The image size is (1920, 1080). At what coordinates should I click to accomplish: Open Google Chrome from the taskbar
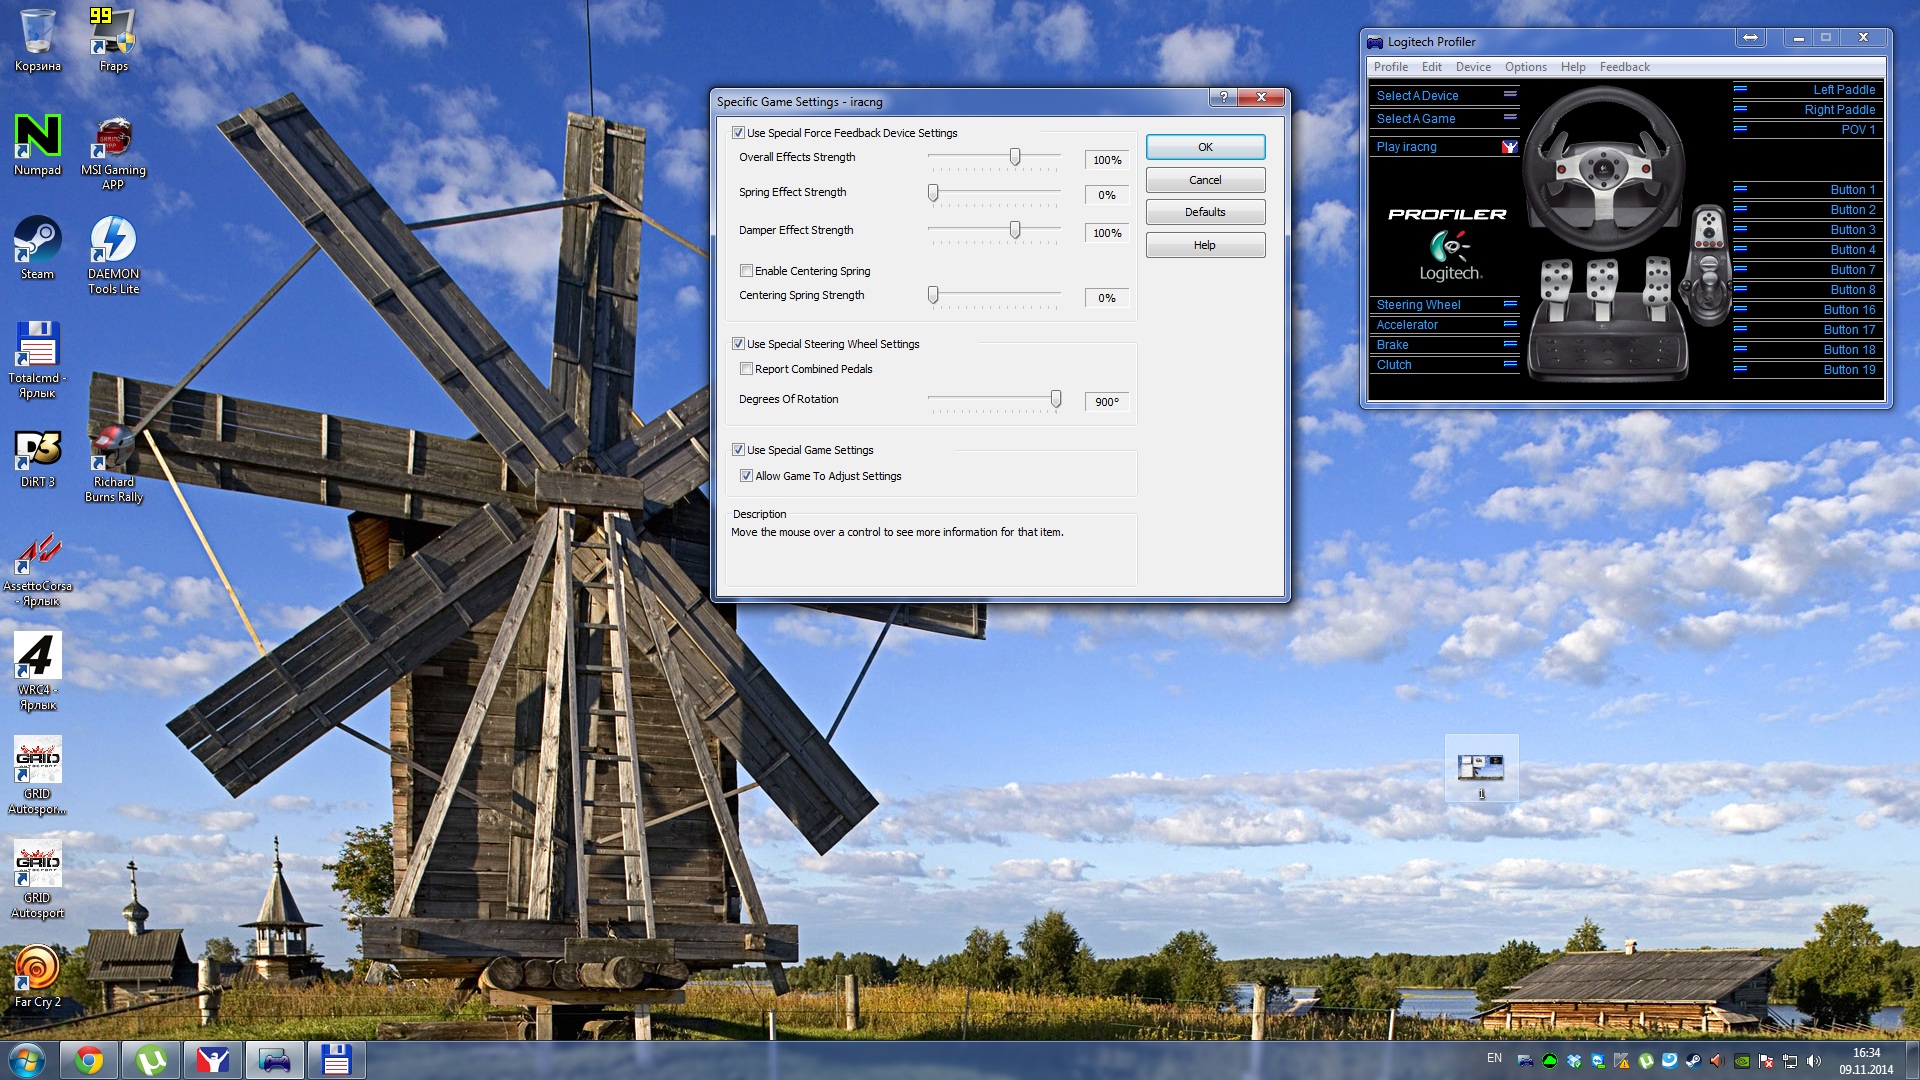(x=89, y=1060)
